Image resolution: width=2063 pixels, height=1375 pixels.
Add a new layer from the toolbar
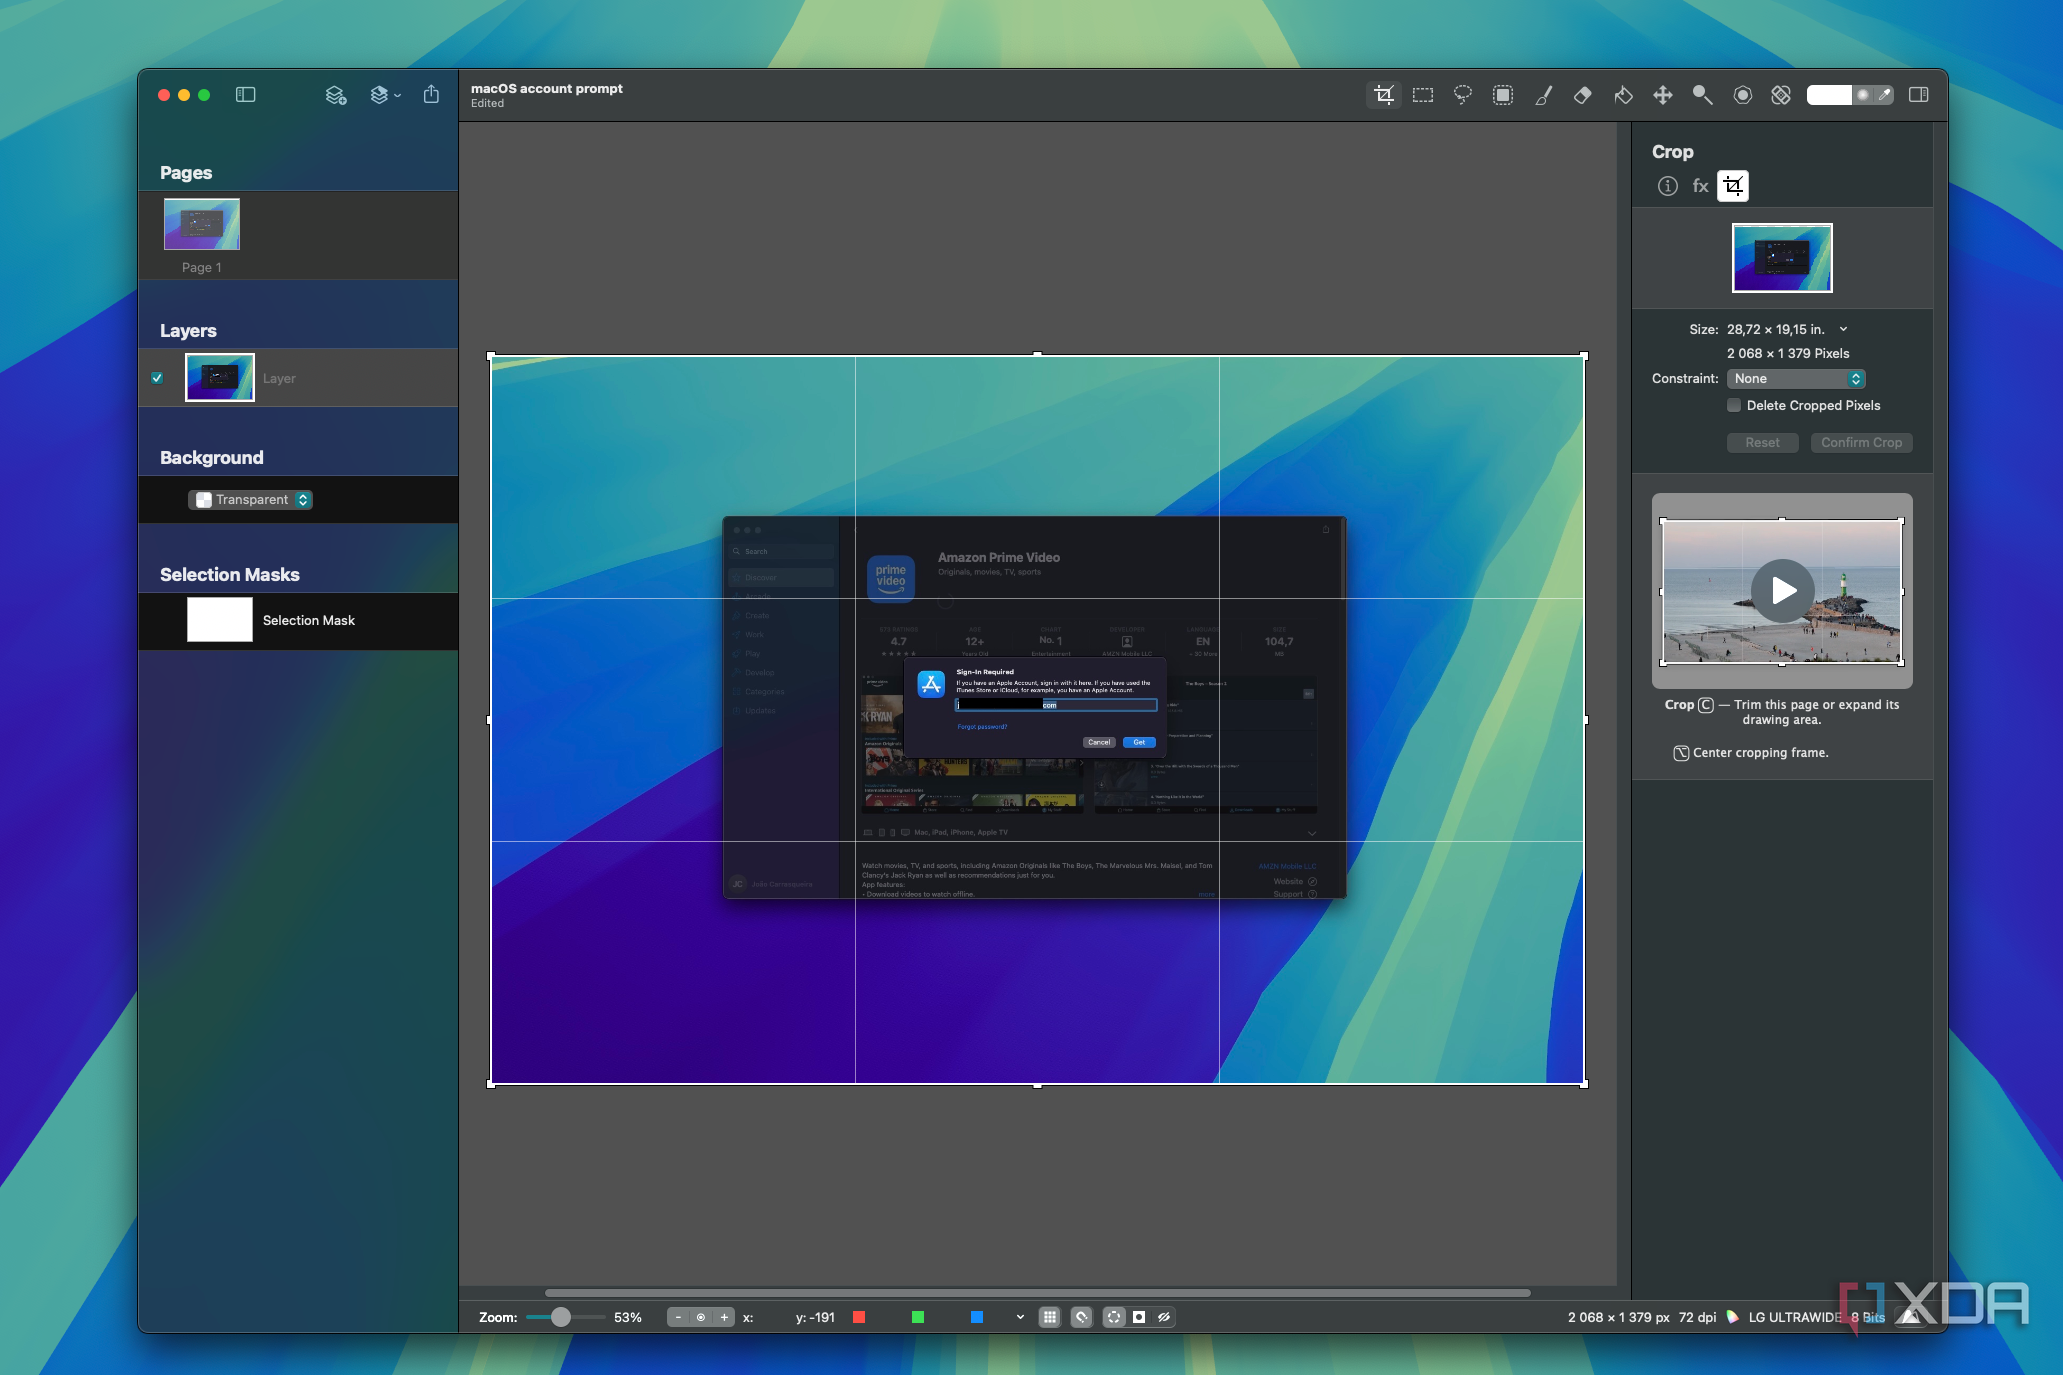[336, 95]
